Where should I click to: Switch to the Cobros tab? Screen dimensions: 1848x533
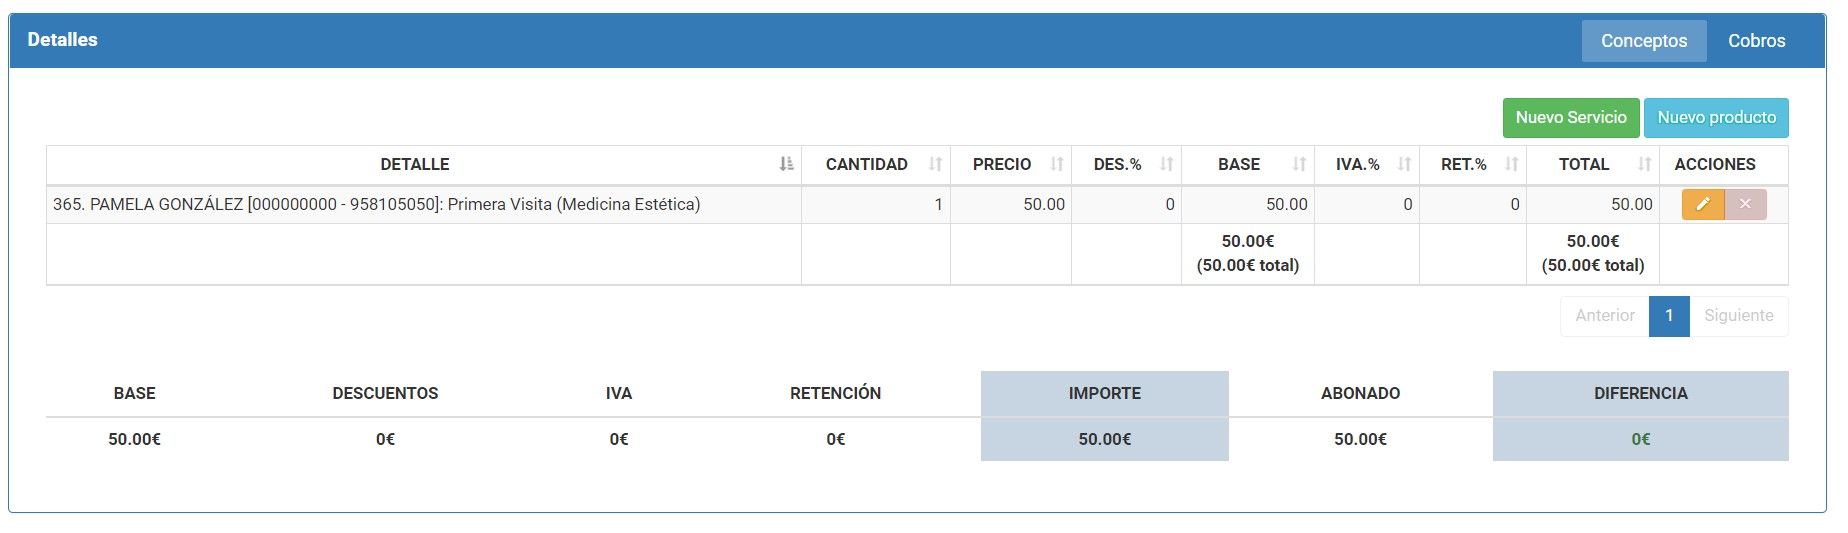click(x=1756, y=41)
